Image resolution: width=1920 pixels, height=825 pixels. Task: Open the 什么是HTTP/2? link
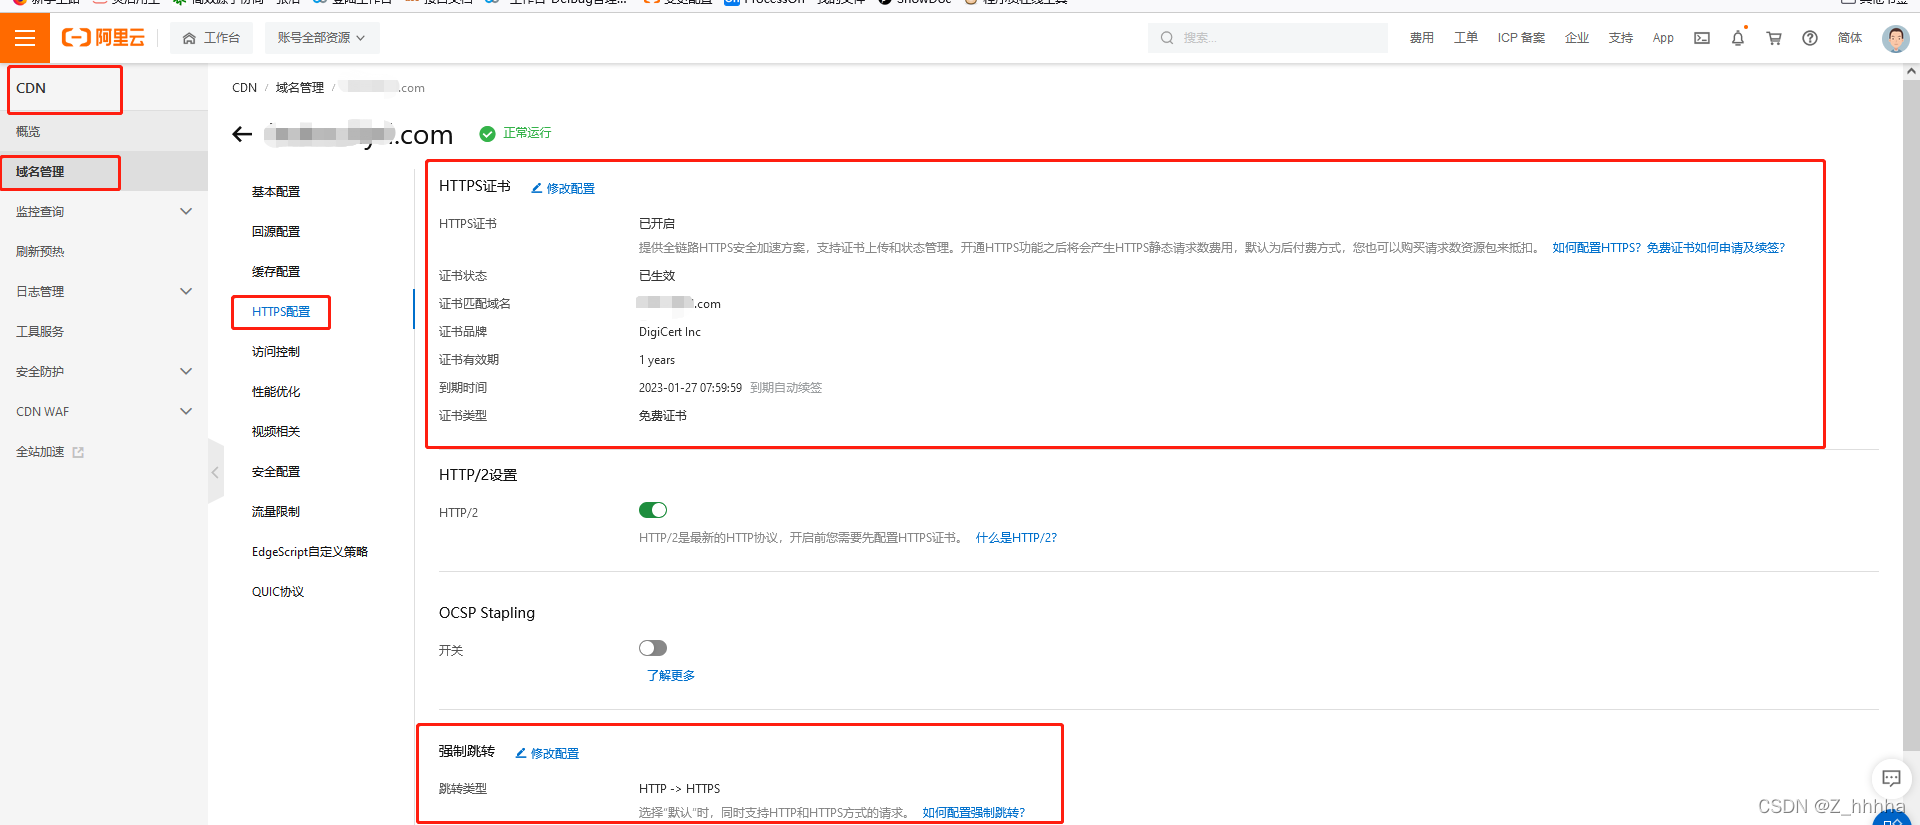(x=1016, y=538)
